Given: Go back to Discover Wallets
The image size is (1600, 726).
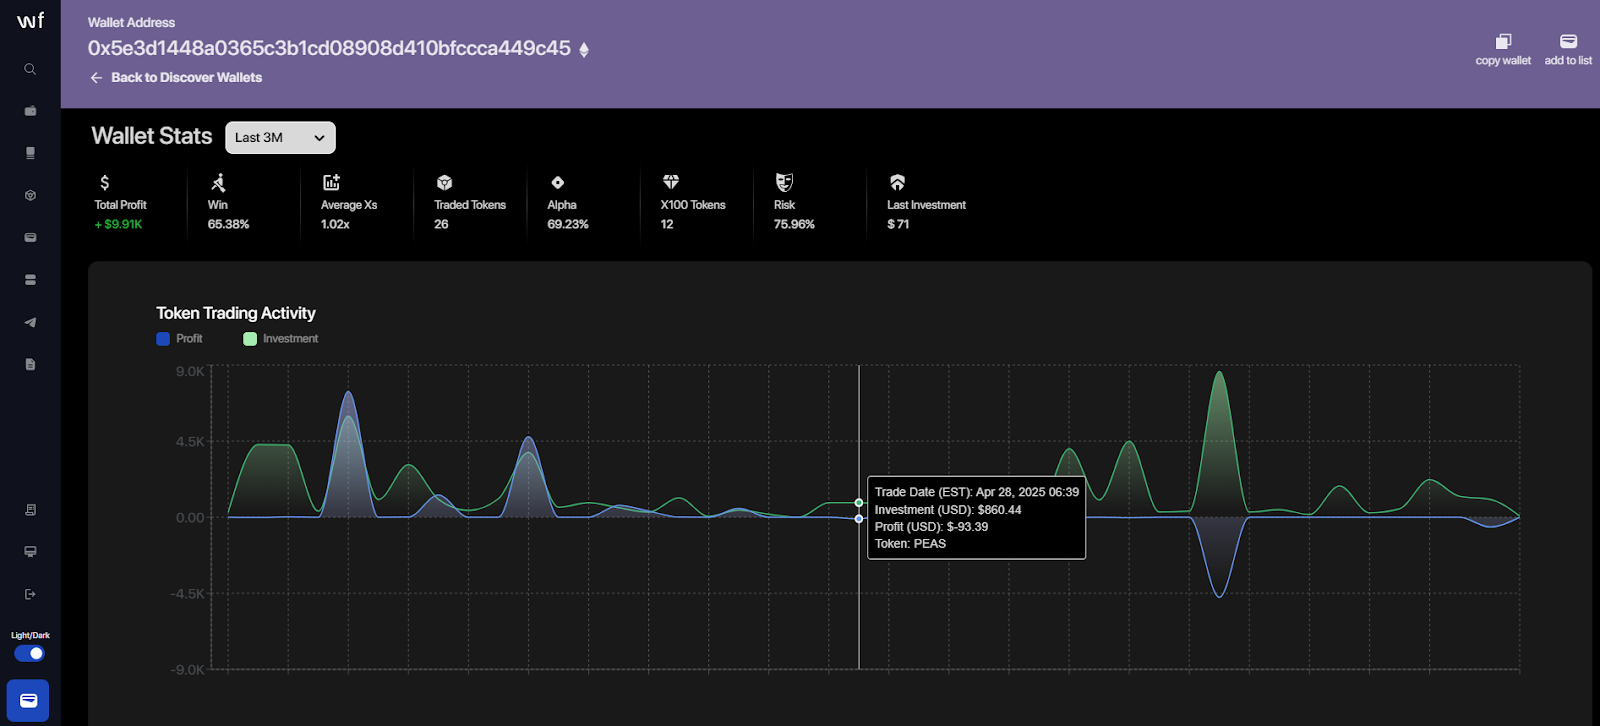Looking at the screenshot, I should 176,77.
